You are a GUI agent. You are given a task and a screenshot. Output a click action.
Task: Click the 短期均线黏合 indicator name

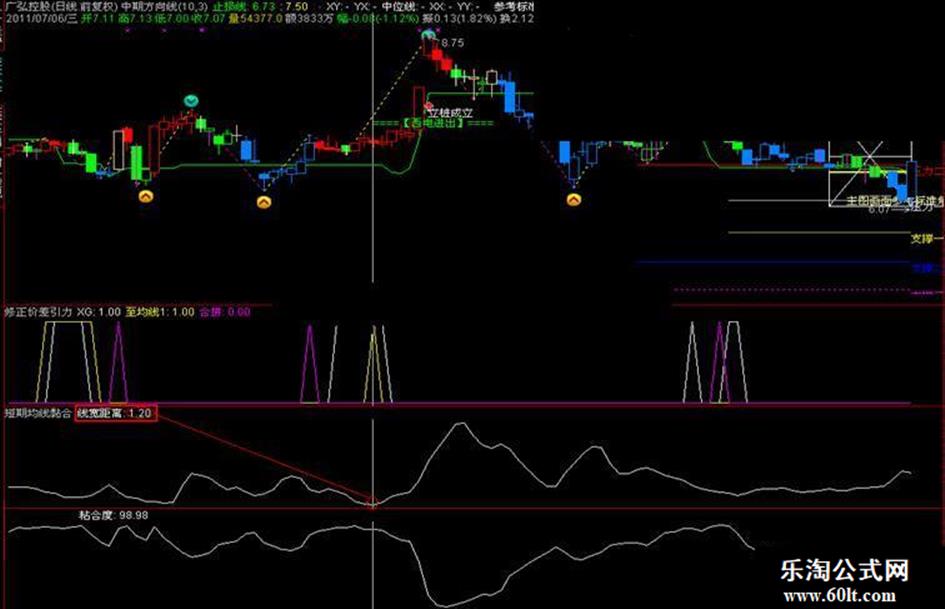point(38,413)
